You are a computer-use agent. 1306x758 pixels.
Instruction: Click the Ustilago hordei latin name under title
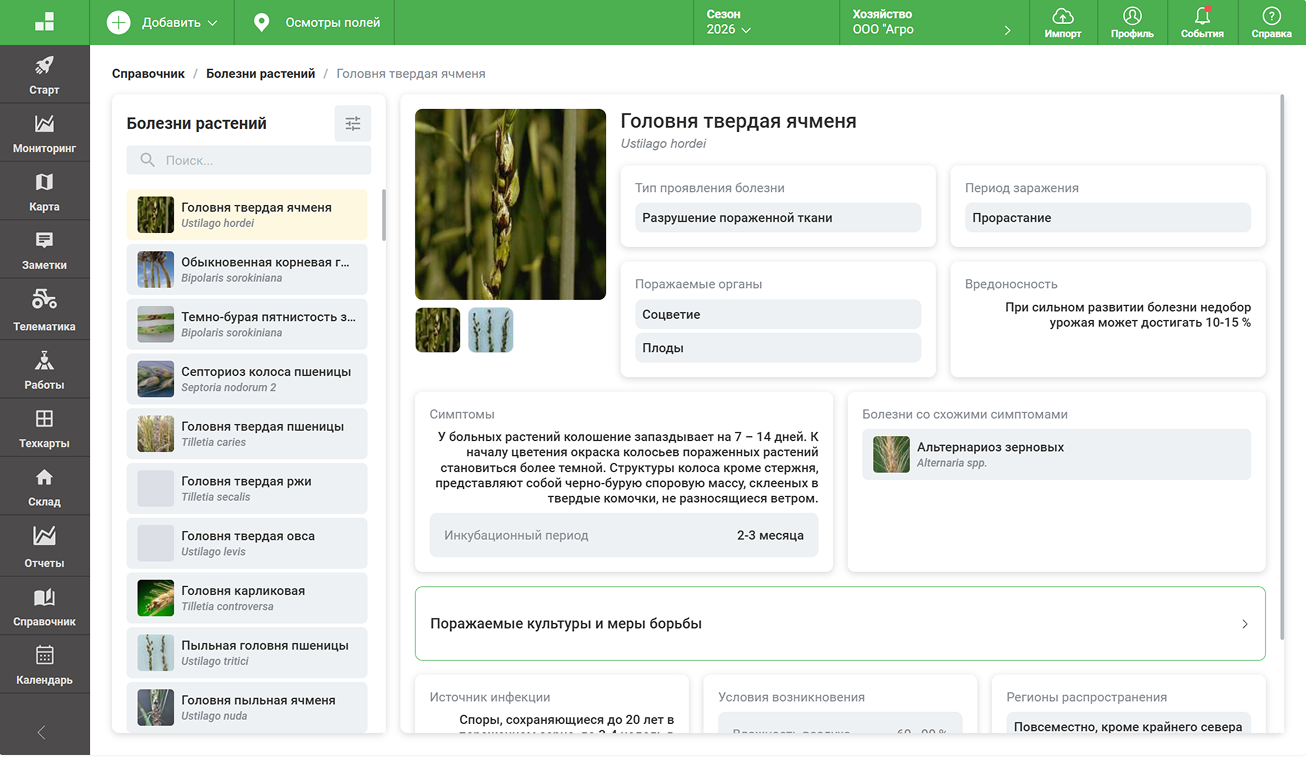pyautogui.click(x=663, y=144)
